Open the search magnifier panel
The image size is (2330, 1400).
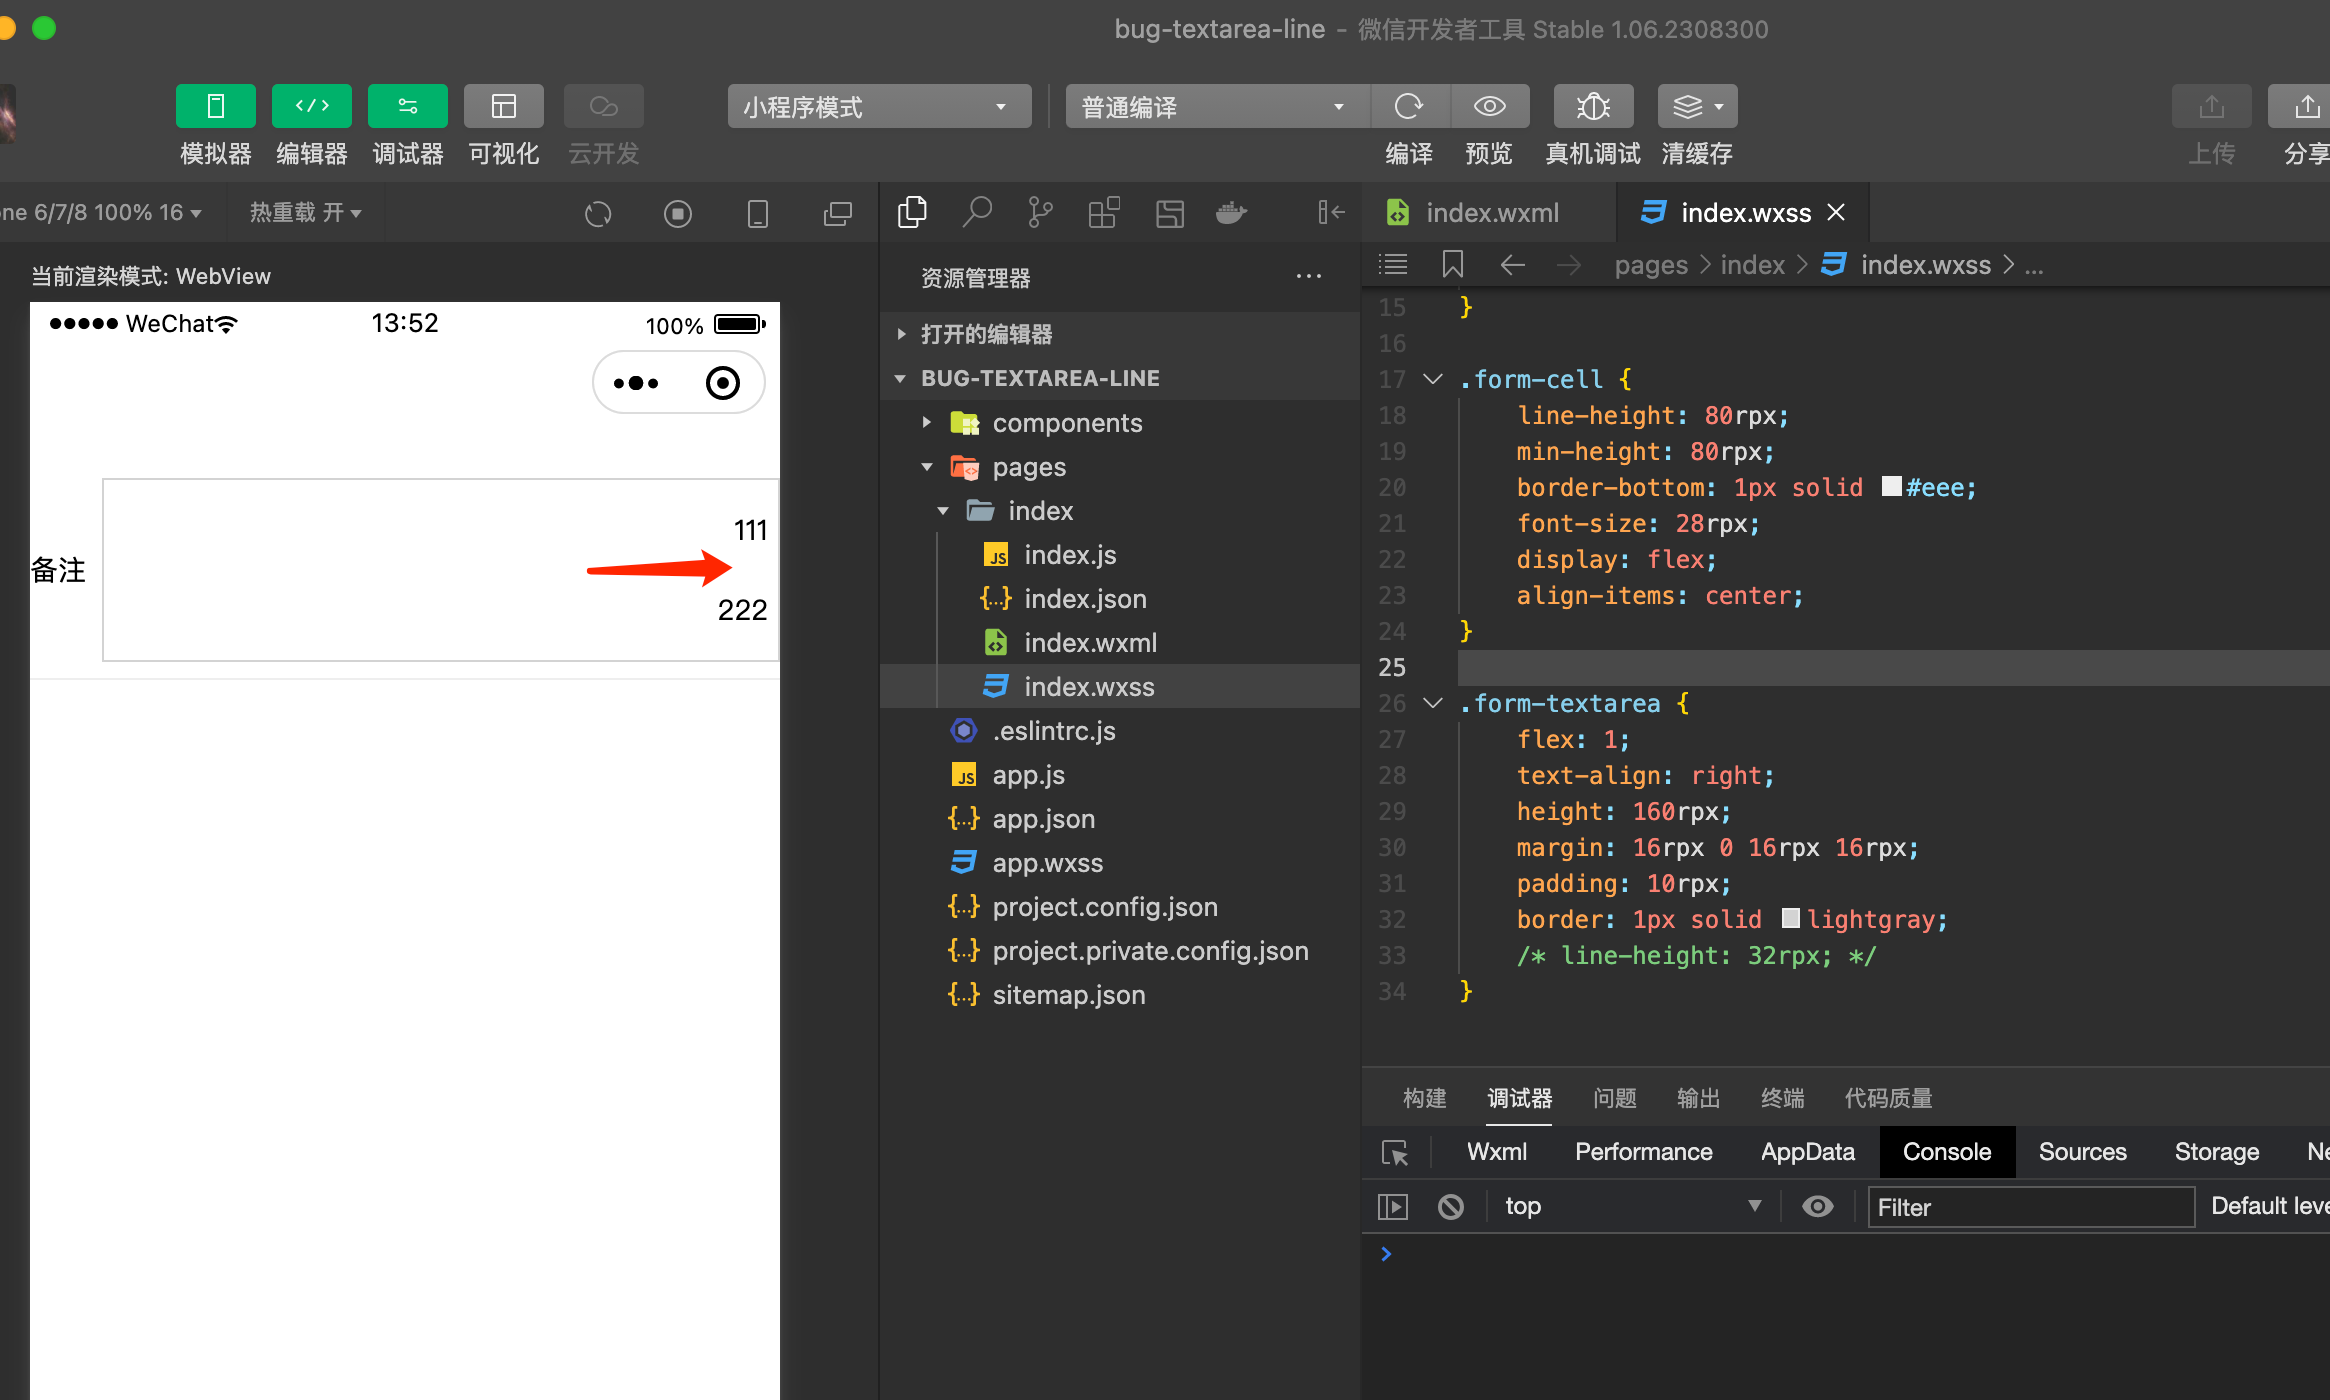(x=977, y=212)
